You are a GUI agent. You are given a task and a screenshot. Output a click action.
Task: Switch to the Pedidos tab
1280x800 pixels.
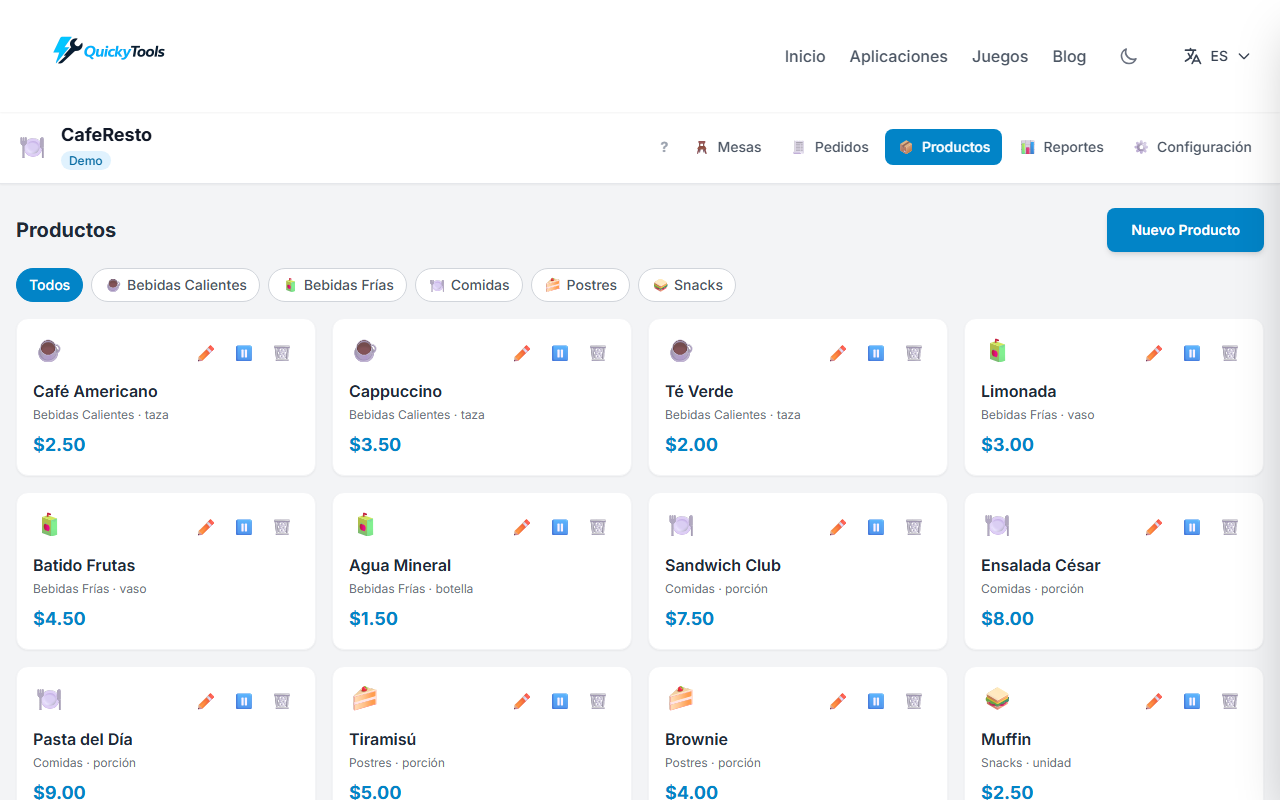[830, 147]
